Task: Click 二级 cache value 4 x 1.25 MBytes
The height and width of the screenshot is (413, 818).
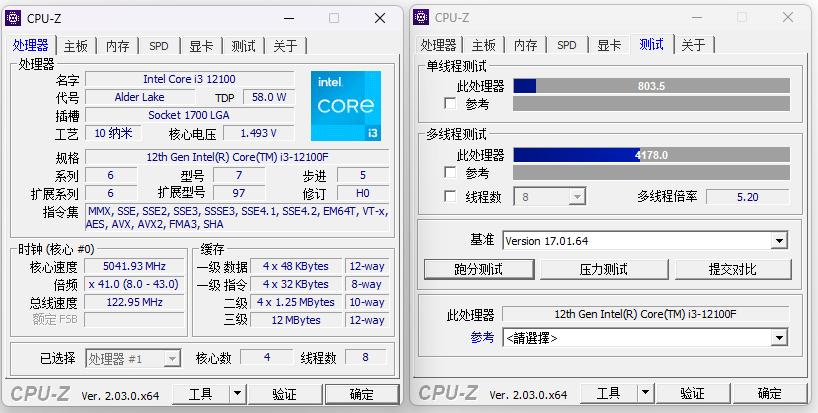Action: pos(296,302)
